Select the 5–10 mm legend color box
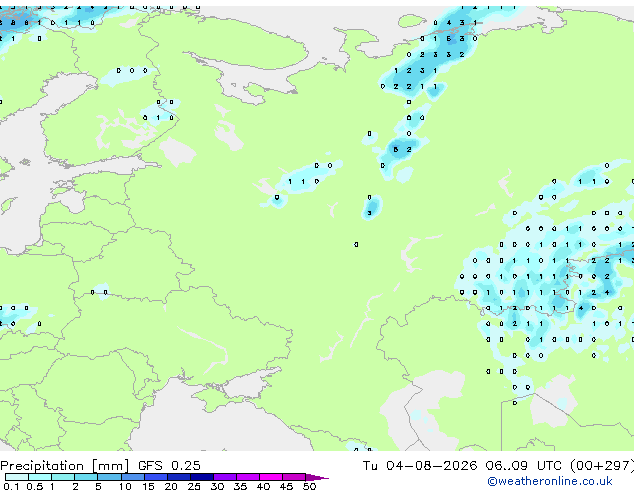 click(x=109, y=477)
